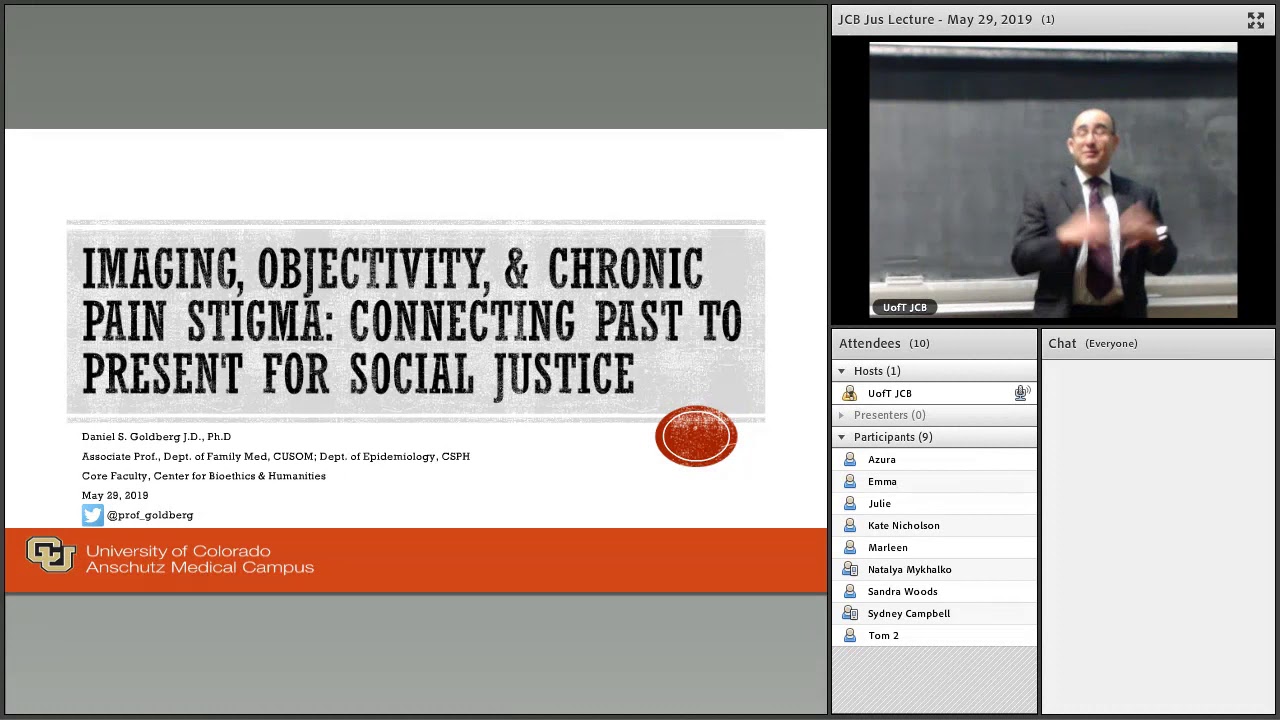
Task: Click Kate Nicholson's participant icon
Action: pyautogui.click(x=850, y=525)
